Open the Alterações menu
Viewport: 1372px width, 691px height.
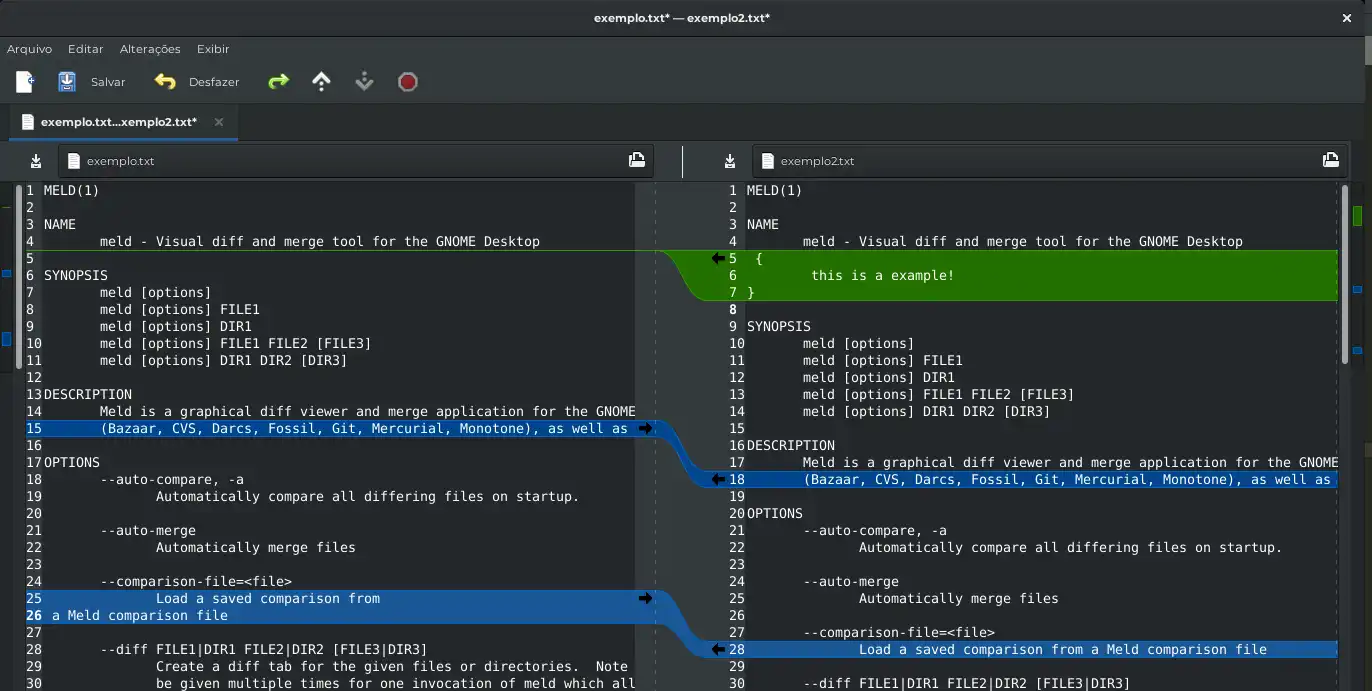[x=150, y=49]
